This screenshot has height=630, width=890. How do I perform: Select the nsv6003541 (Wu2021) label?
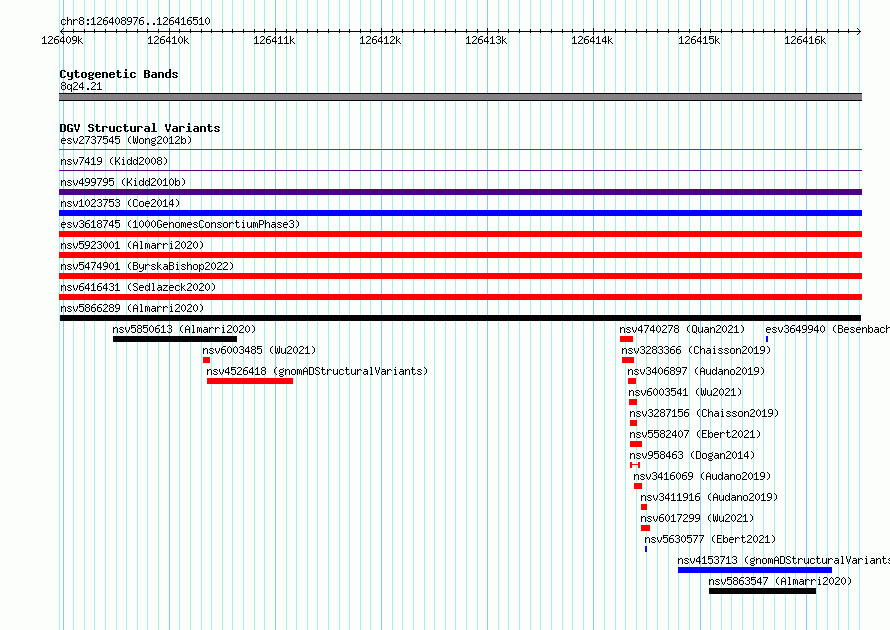point(685,392)
